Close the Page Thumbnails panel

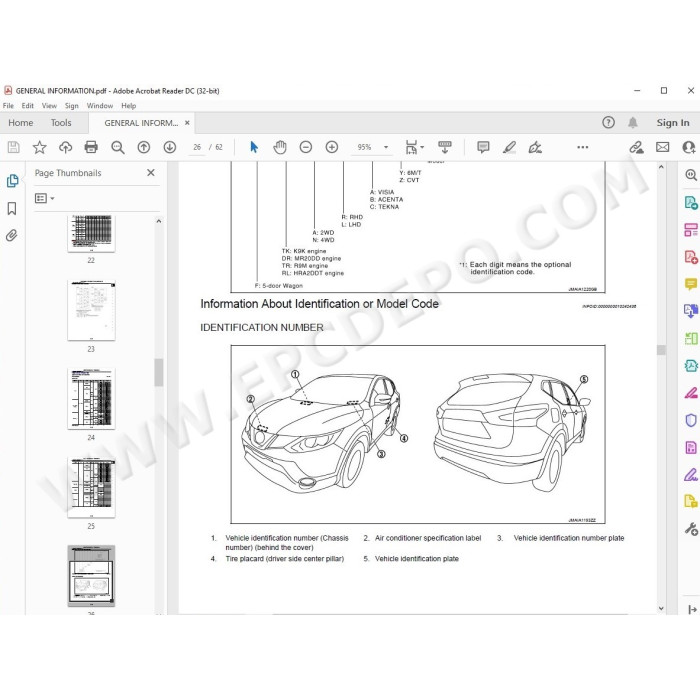[x=151, y=172]
